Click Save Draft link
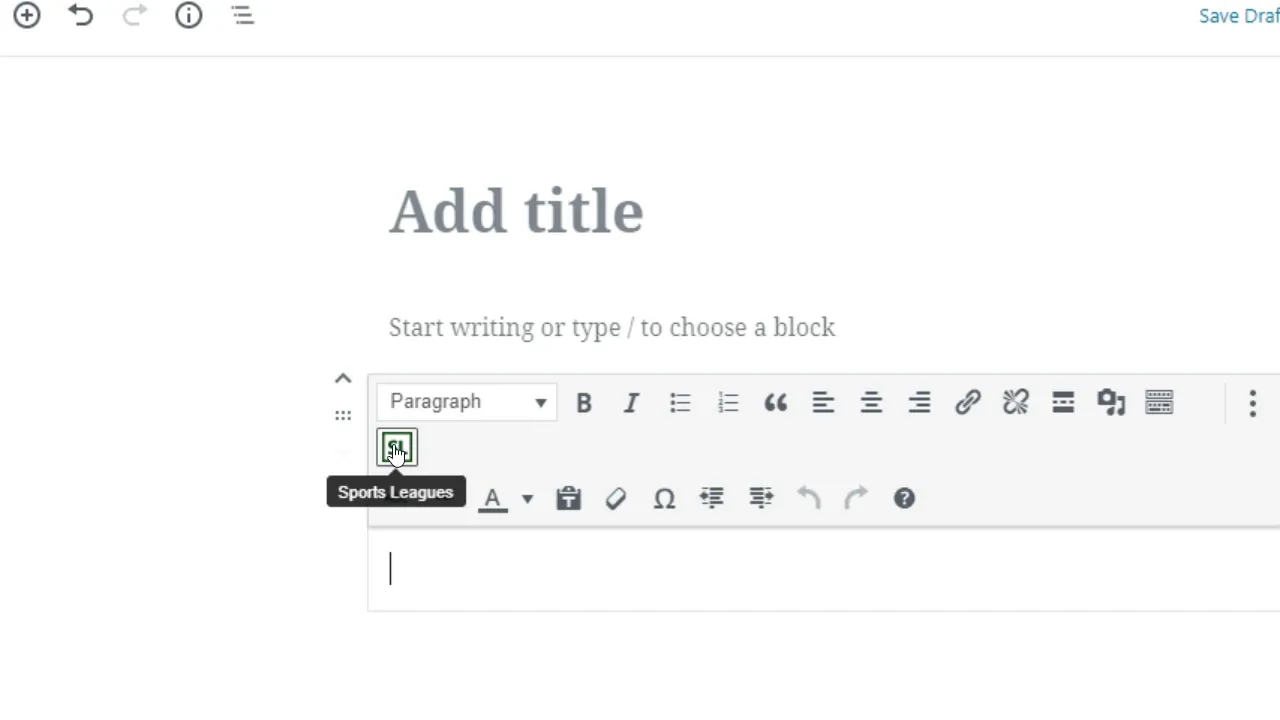 tap(1239, 16)
